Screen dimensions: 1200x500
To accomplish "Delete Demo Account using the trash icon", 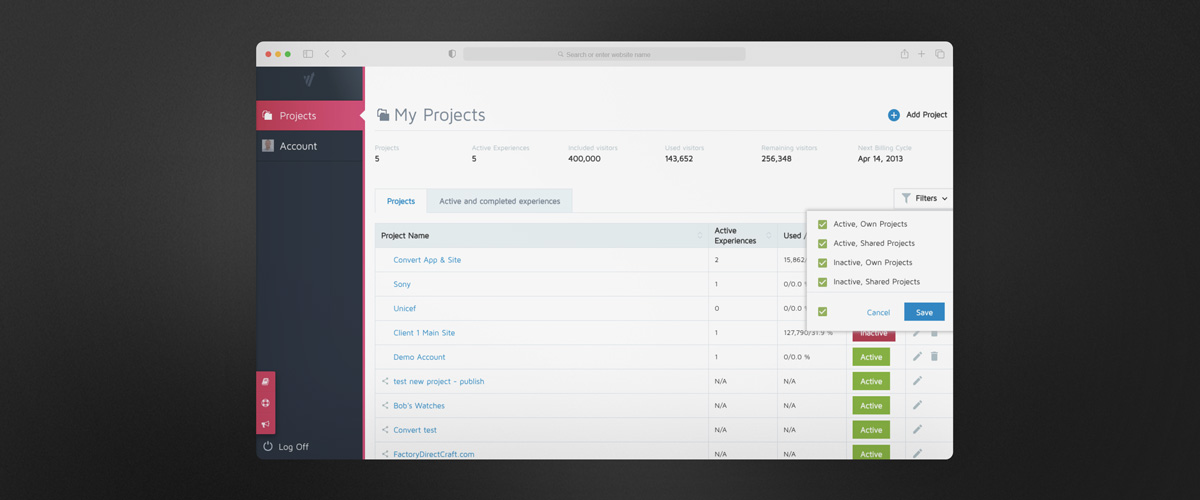I will [x=934, y=357].
